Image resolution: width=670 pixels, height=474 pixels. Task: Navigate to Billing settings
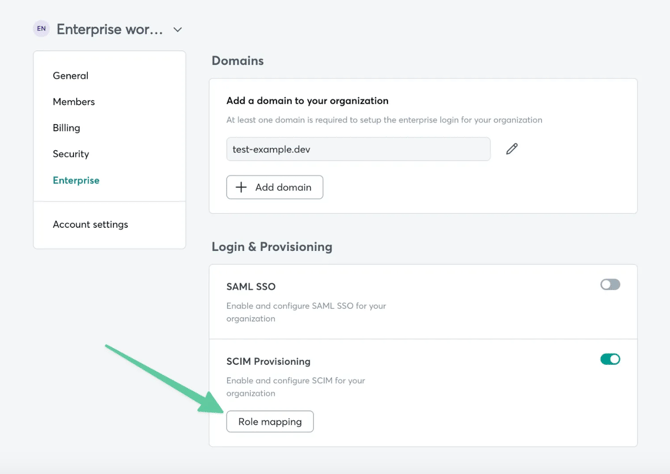66,128
